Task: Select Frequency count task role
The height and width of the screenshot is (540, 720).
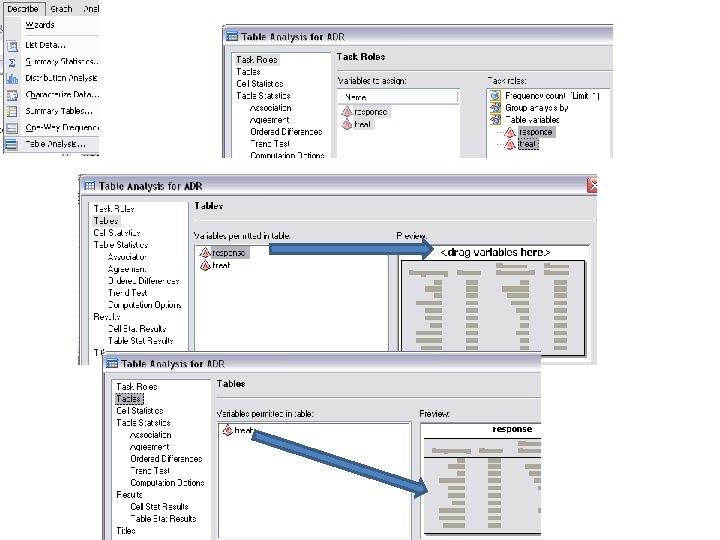Action: (552, 96)
